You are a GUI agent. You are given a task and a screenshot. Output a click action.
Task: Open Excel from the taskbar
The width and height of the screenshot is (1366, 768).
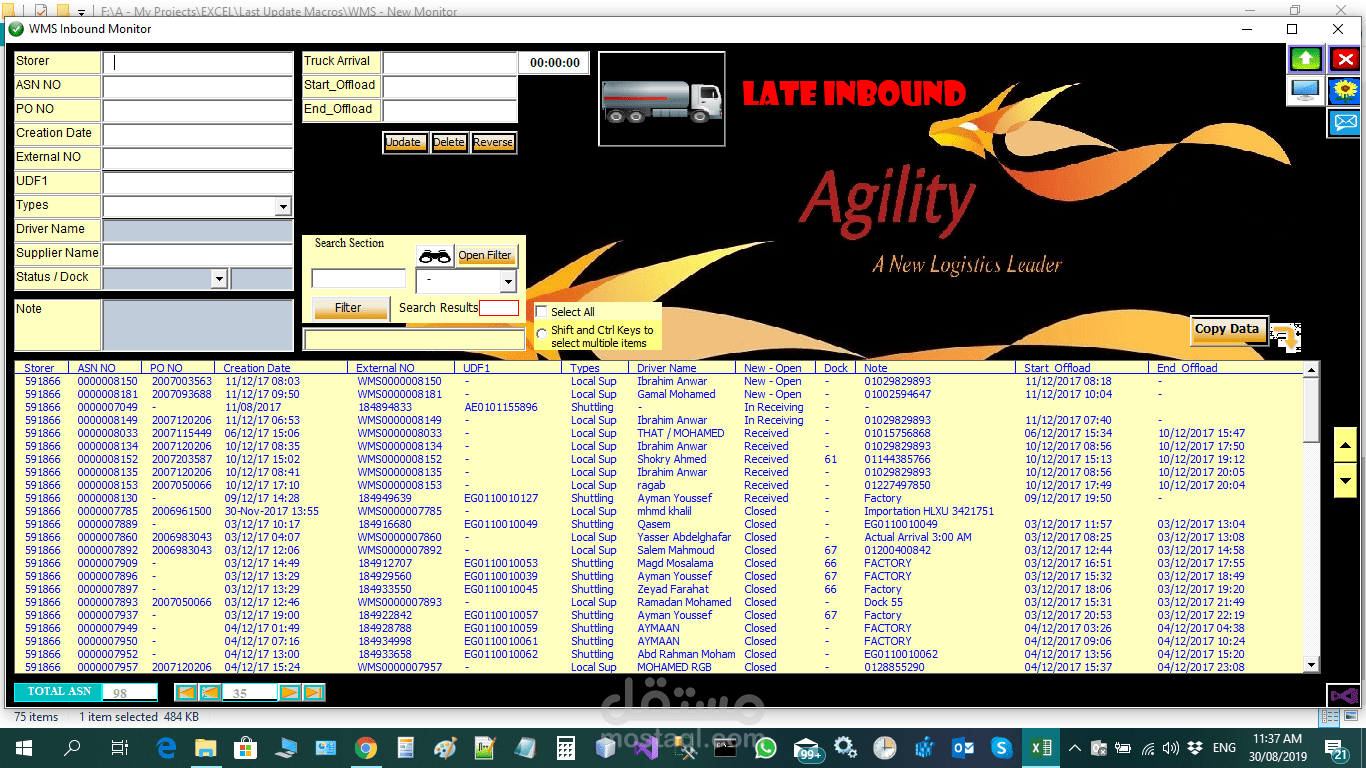tap(1040, 747)
